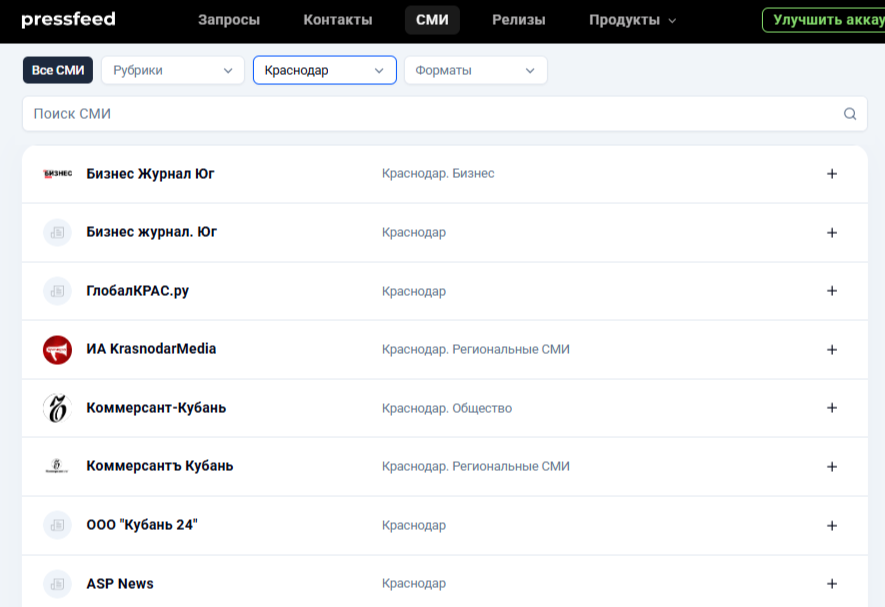Open ИА KrasnodarMedia media entry
The width and height of the screenshot is (885, 607).
click(151, 349)
